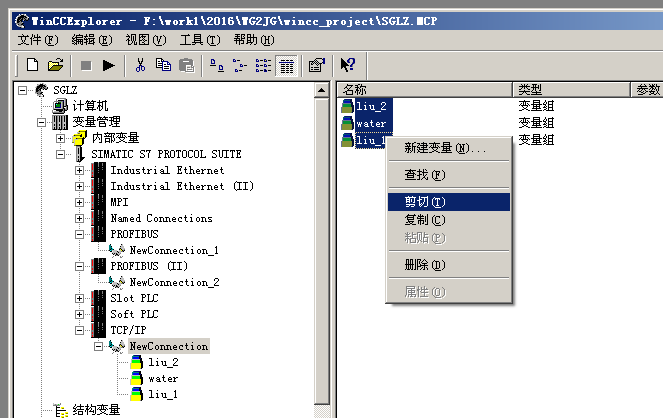Expand the Named Connections node

[x=79, y=218]
